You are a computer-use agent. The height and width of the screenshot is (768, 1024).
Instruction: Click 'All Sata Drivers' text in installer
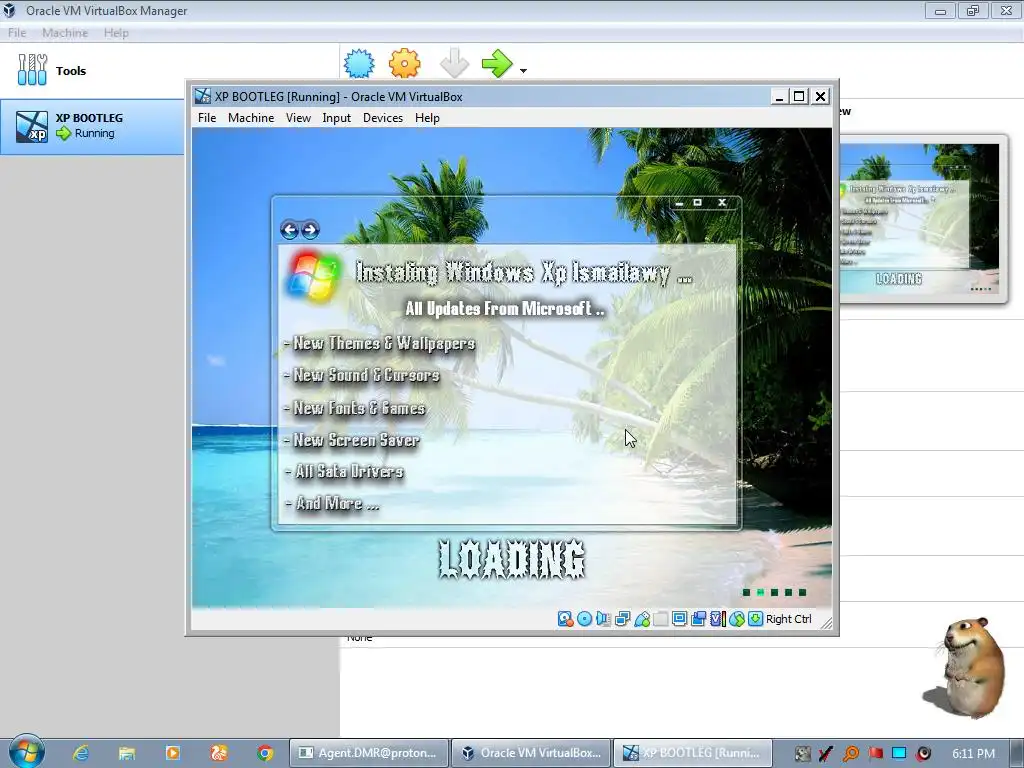[x=349, y=472]
